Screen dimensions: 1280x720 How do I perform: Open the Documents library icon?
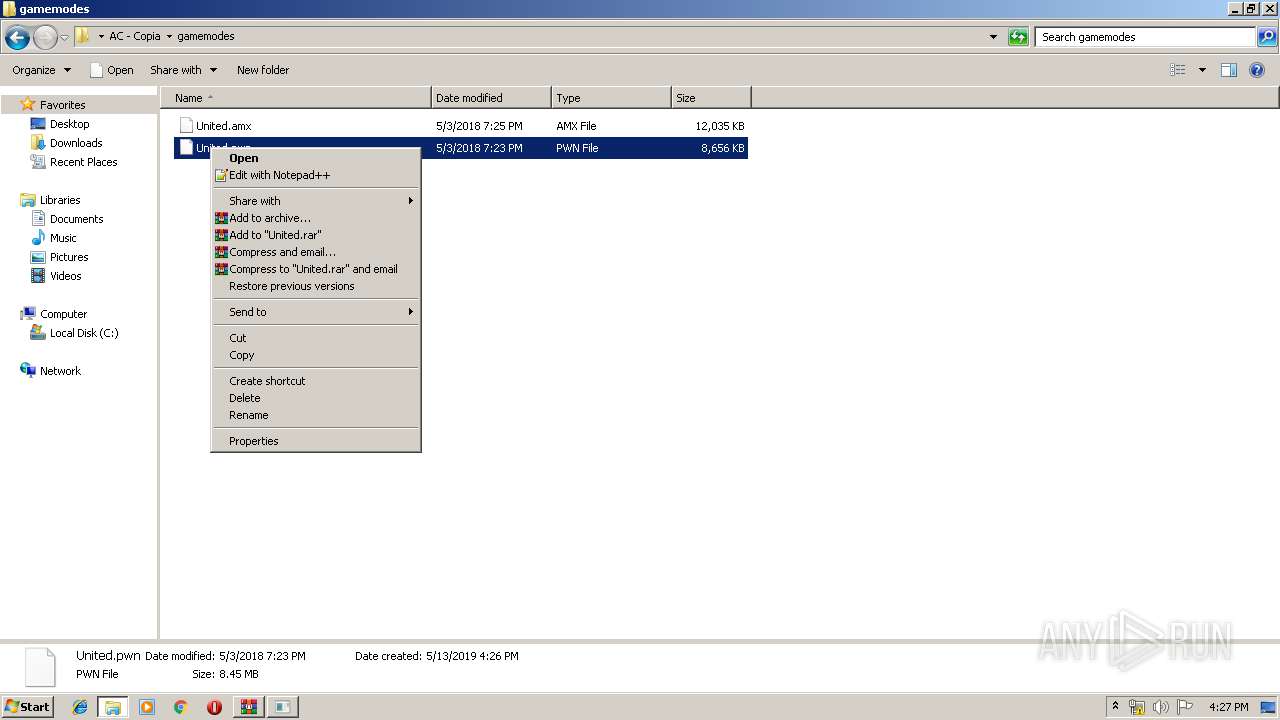(38, 219)
